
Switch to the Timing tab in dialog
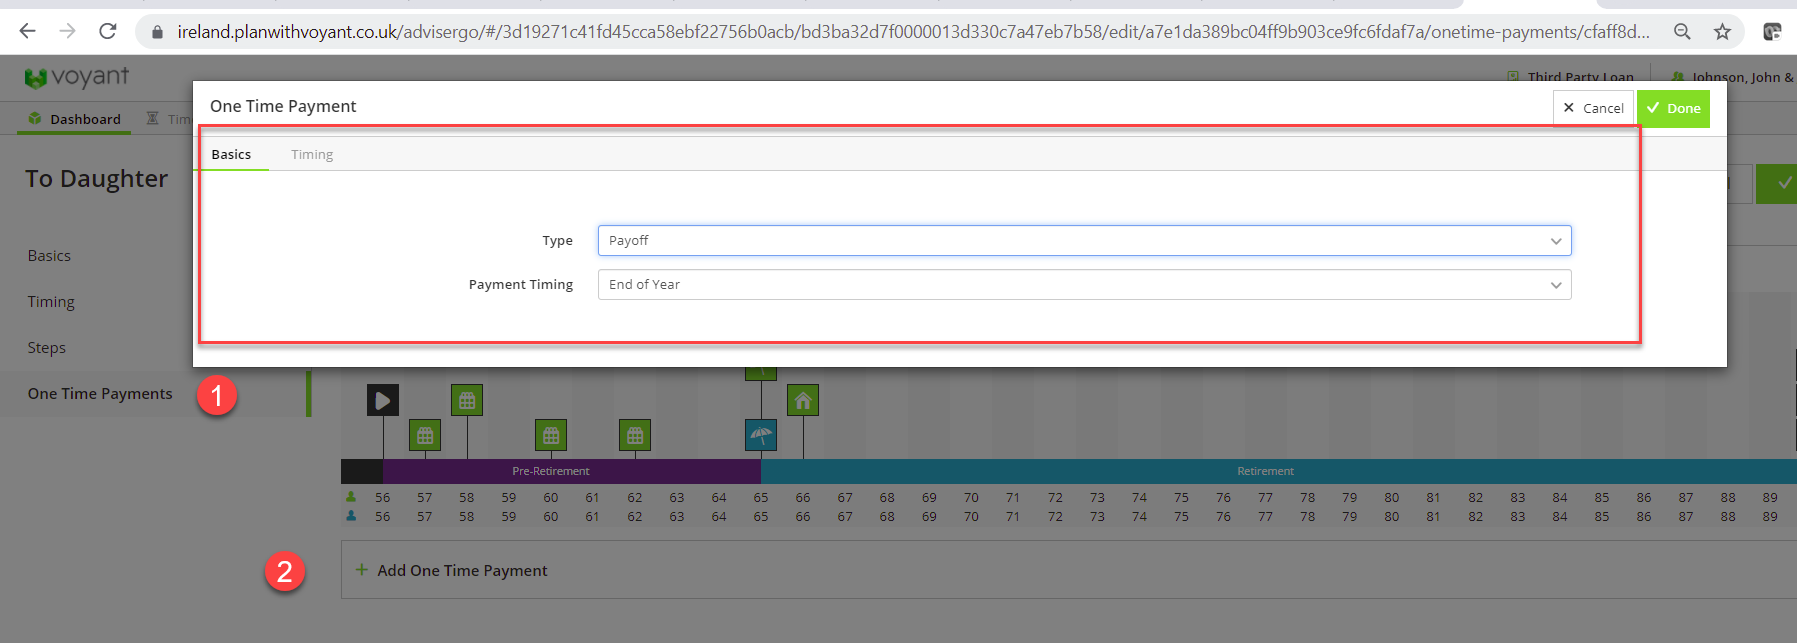pos(312,154)
